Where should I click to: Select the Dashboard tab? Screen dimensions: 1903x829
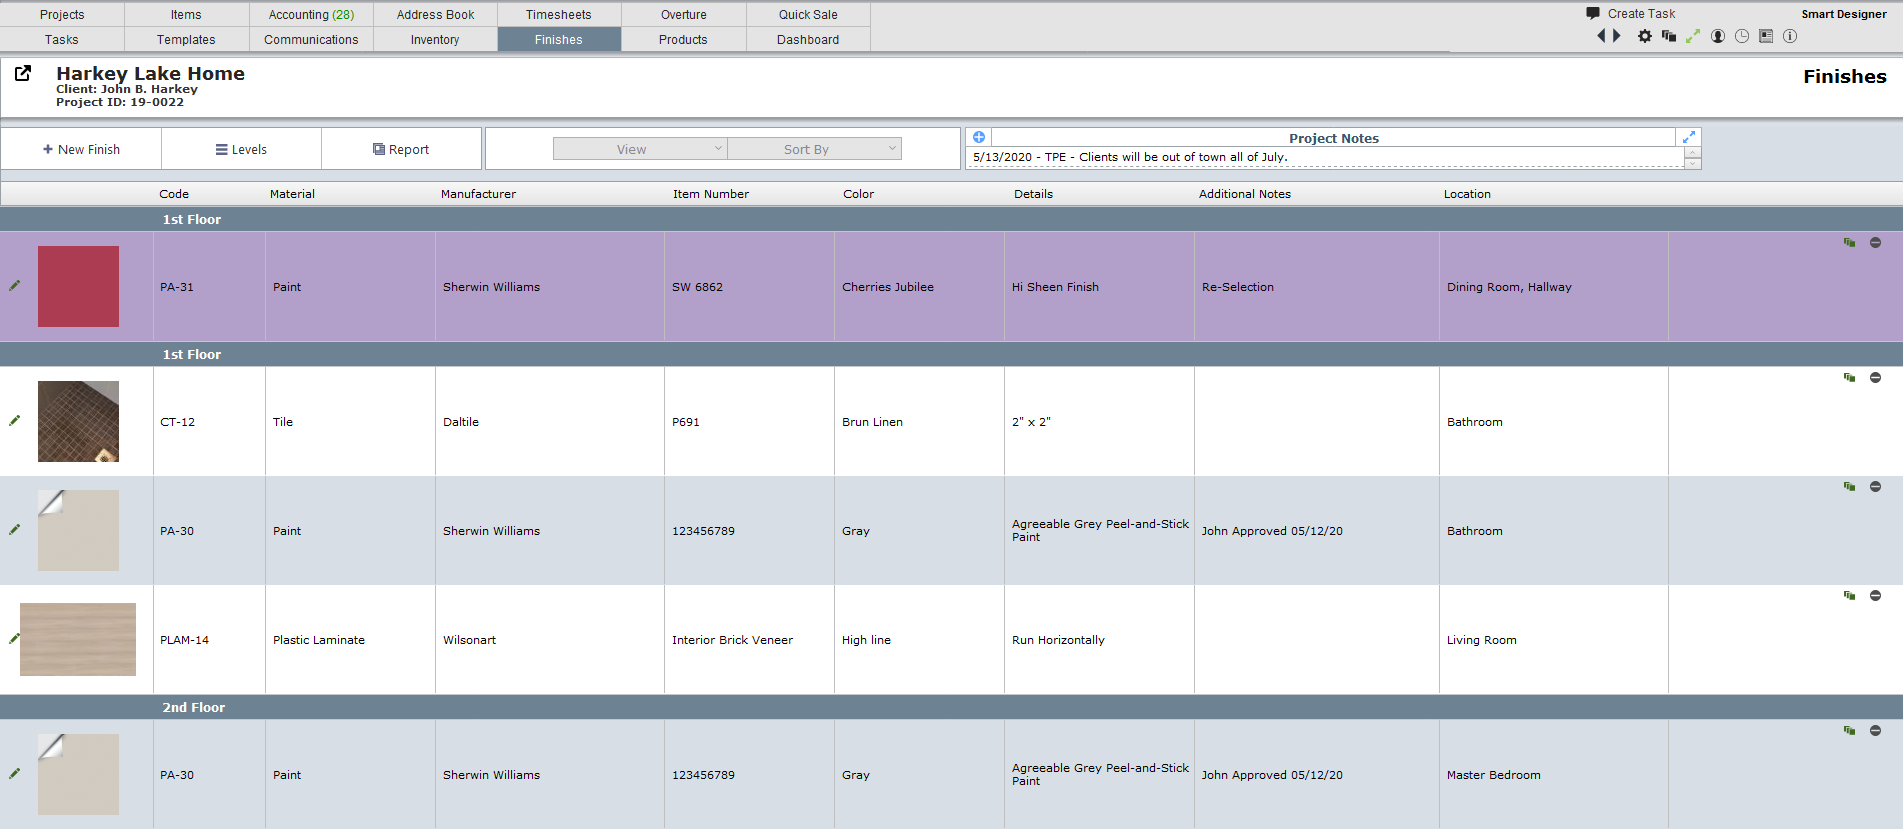(808, 39)
